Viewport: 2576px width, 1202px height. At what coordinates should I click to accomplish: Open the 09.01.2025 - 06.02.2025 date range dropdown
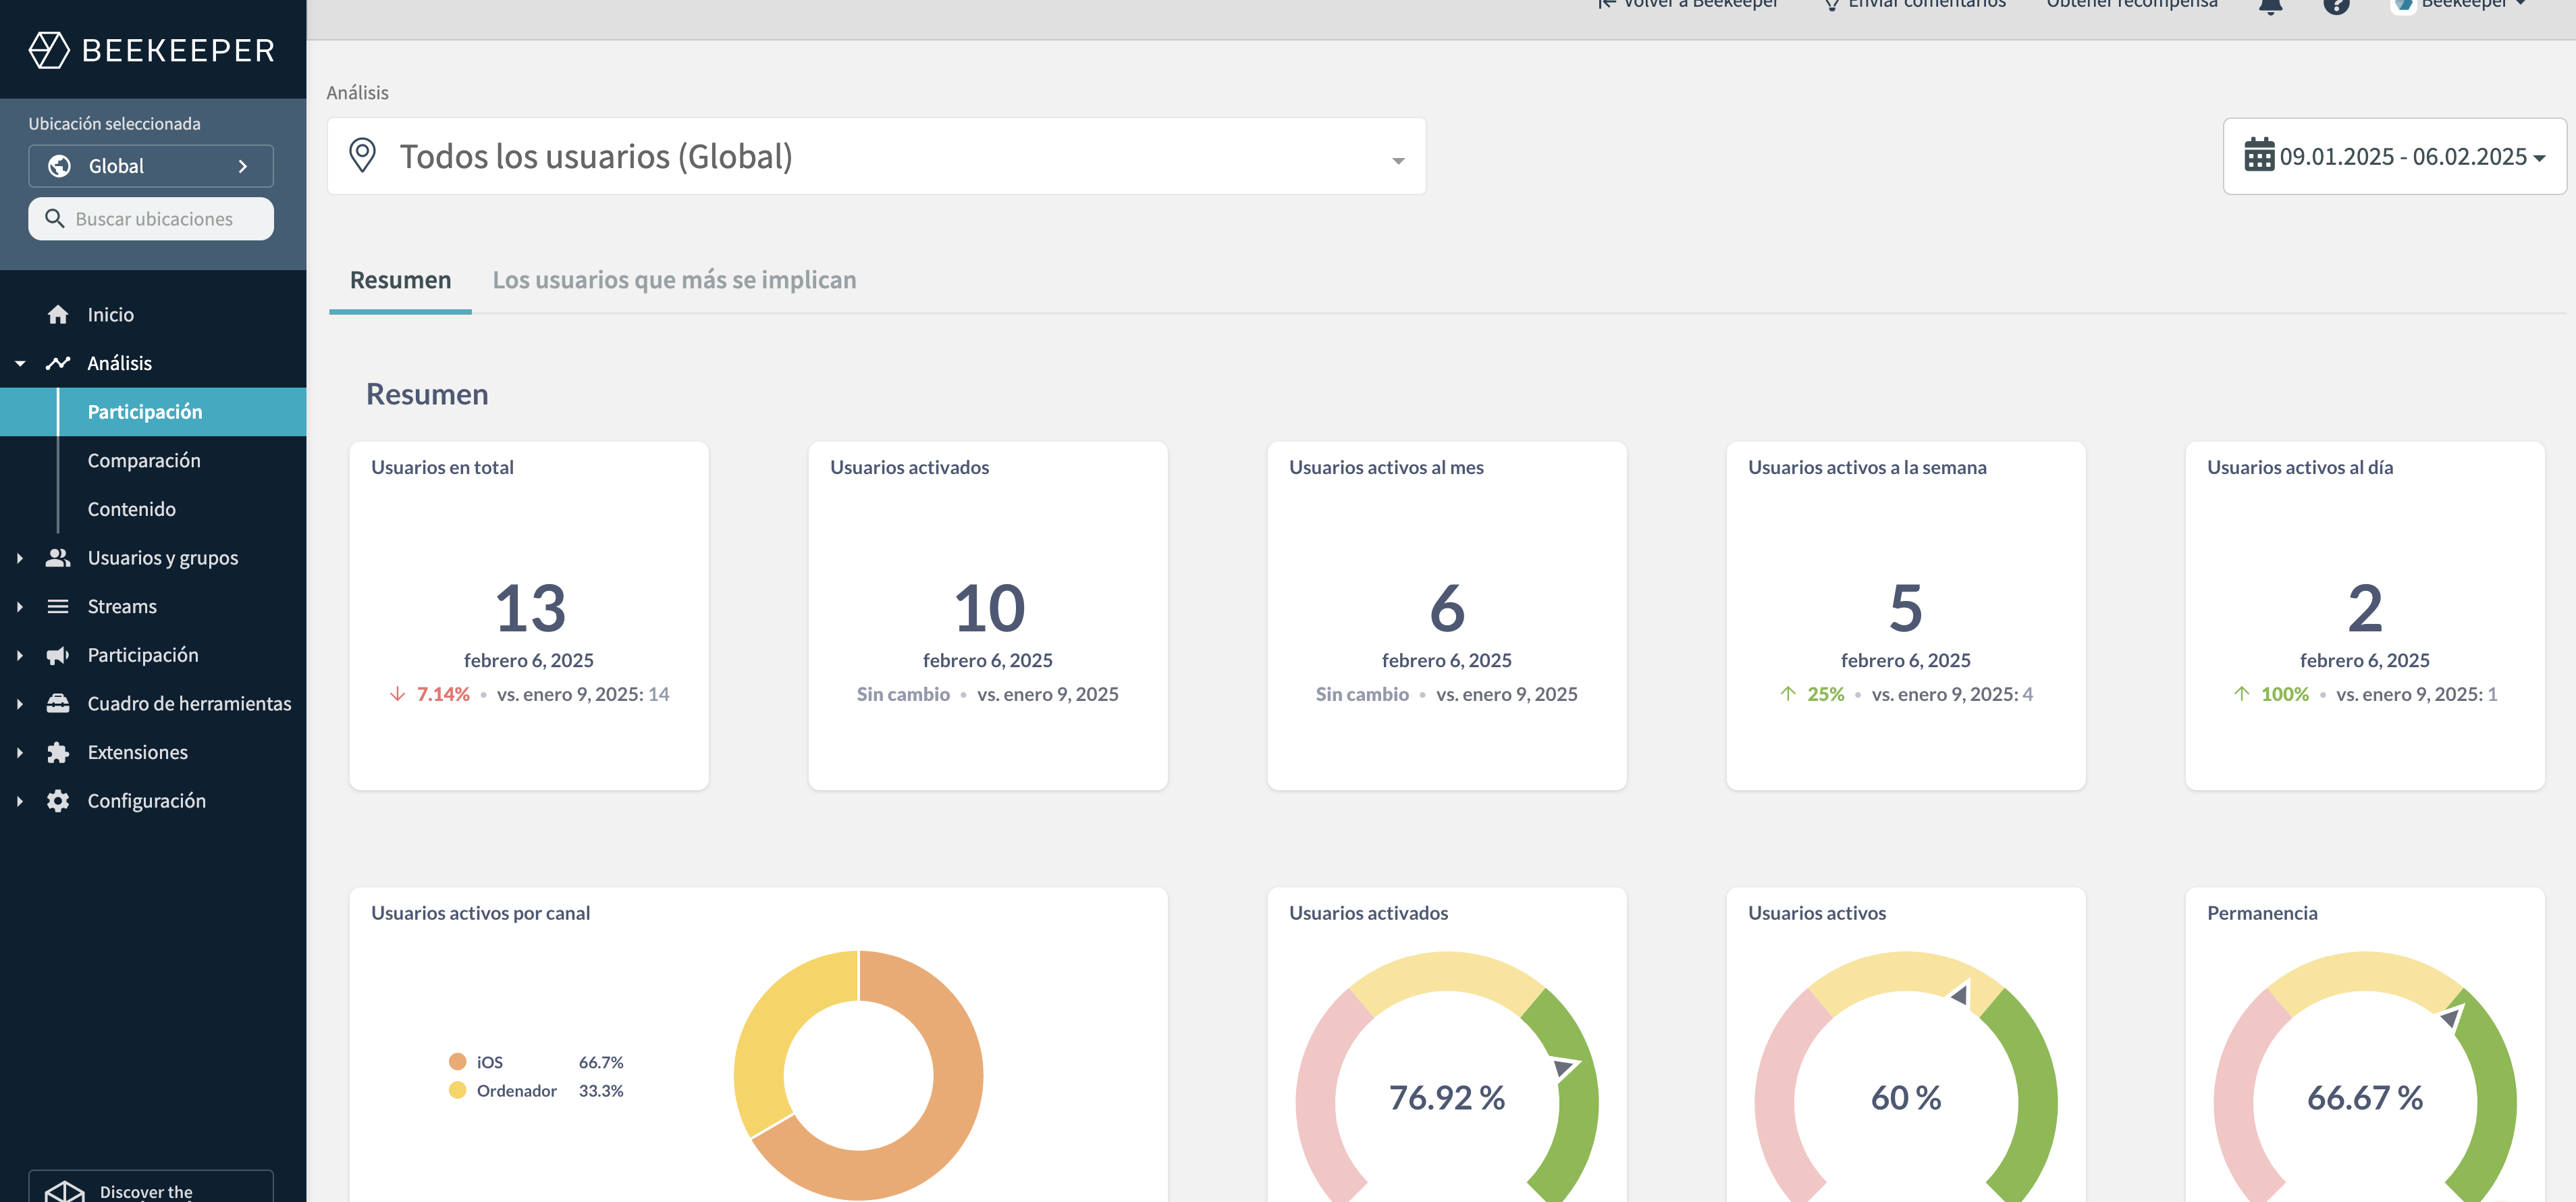[x=2394, y=156]
